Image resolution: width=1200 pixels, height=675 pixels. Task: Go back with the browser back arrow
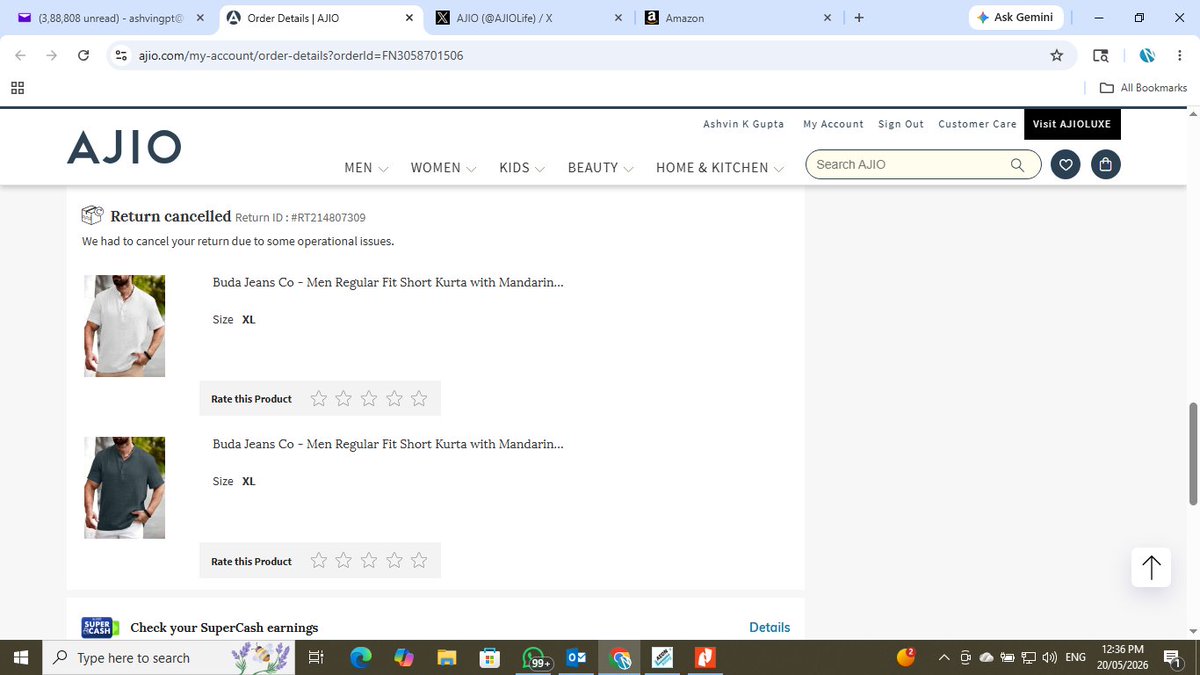click(20, 56)
